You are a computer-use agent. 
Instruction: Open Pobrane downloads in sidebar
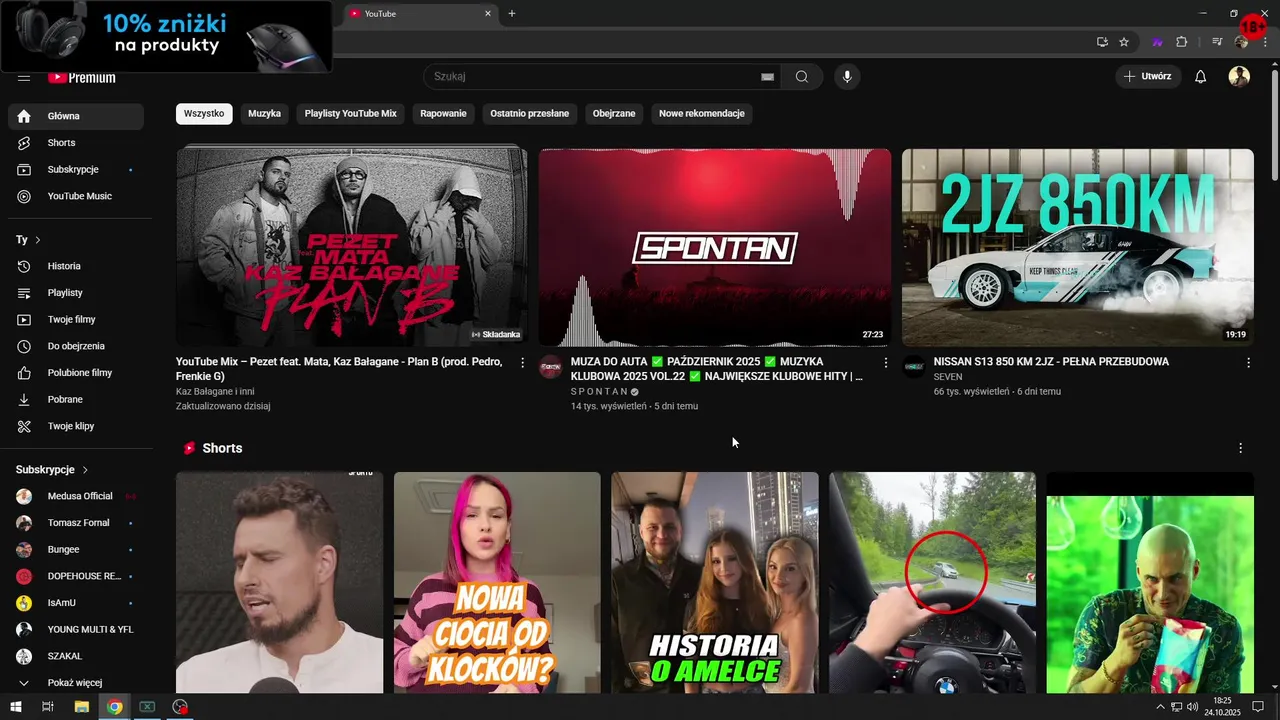76,399
